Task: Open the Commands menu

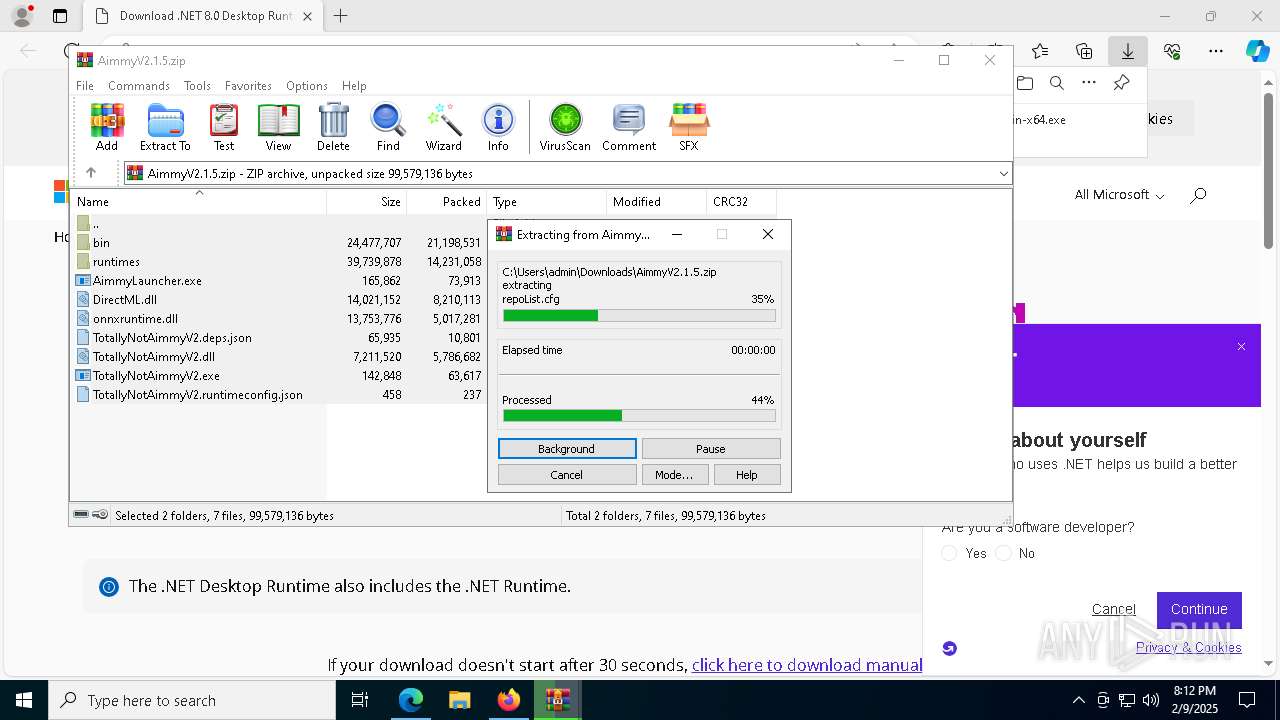Action: point(139,86)
